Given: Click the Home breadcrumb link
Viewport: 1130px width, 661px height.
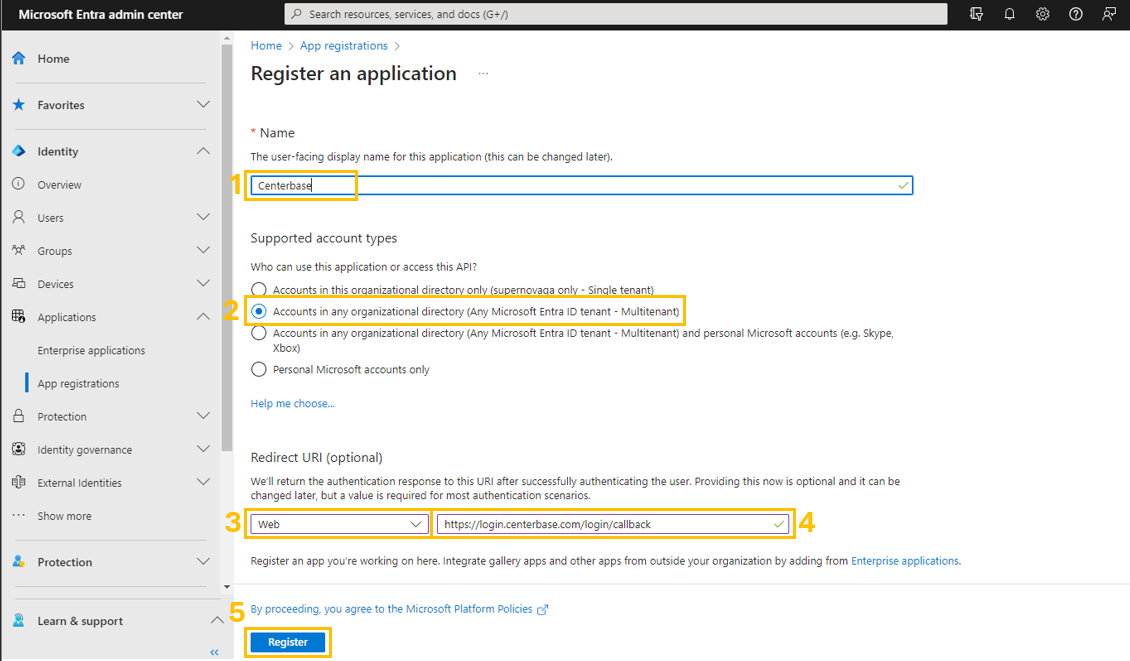Looking at the screenshot, I should click(266, 45).
